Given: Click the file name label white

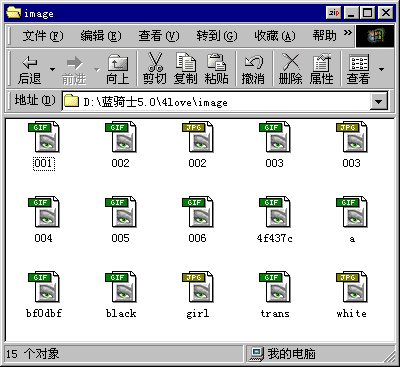Looking at the screenshot, I should (352, 313).
